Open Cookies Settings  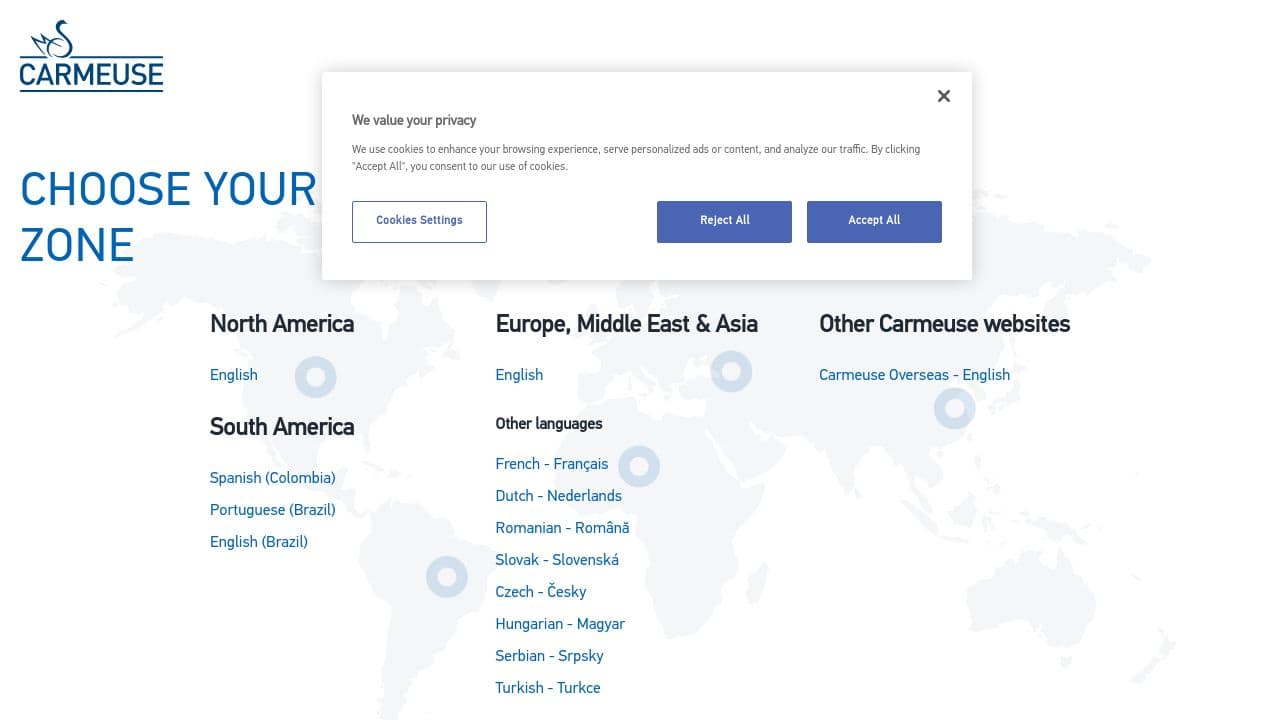pyautogui.click(x=419, y=221)
